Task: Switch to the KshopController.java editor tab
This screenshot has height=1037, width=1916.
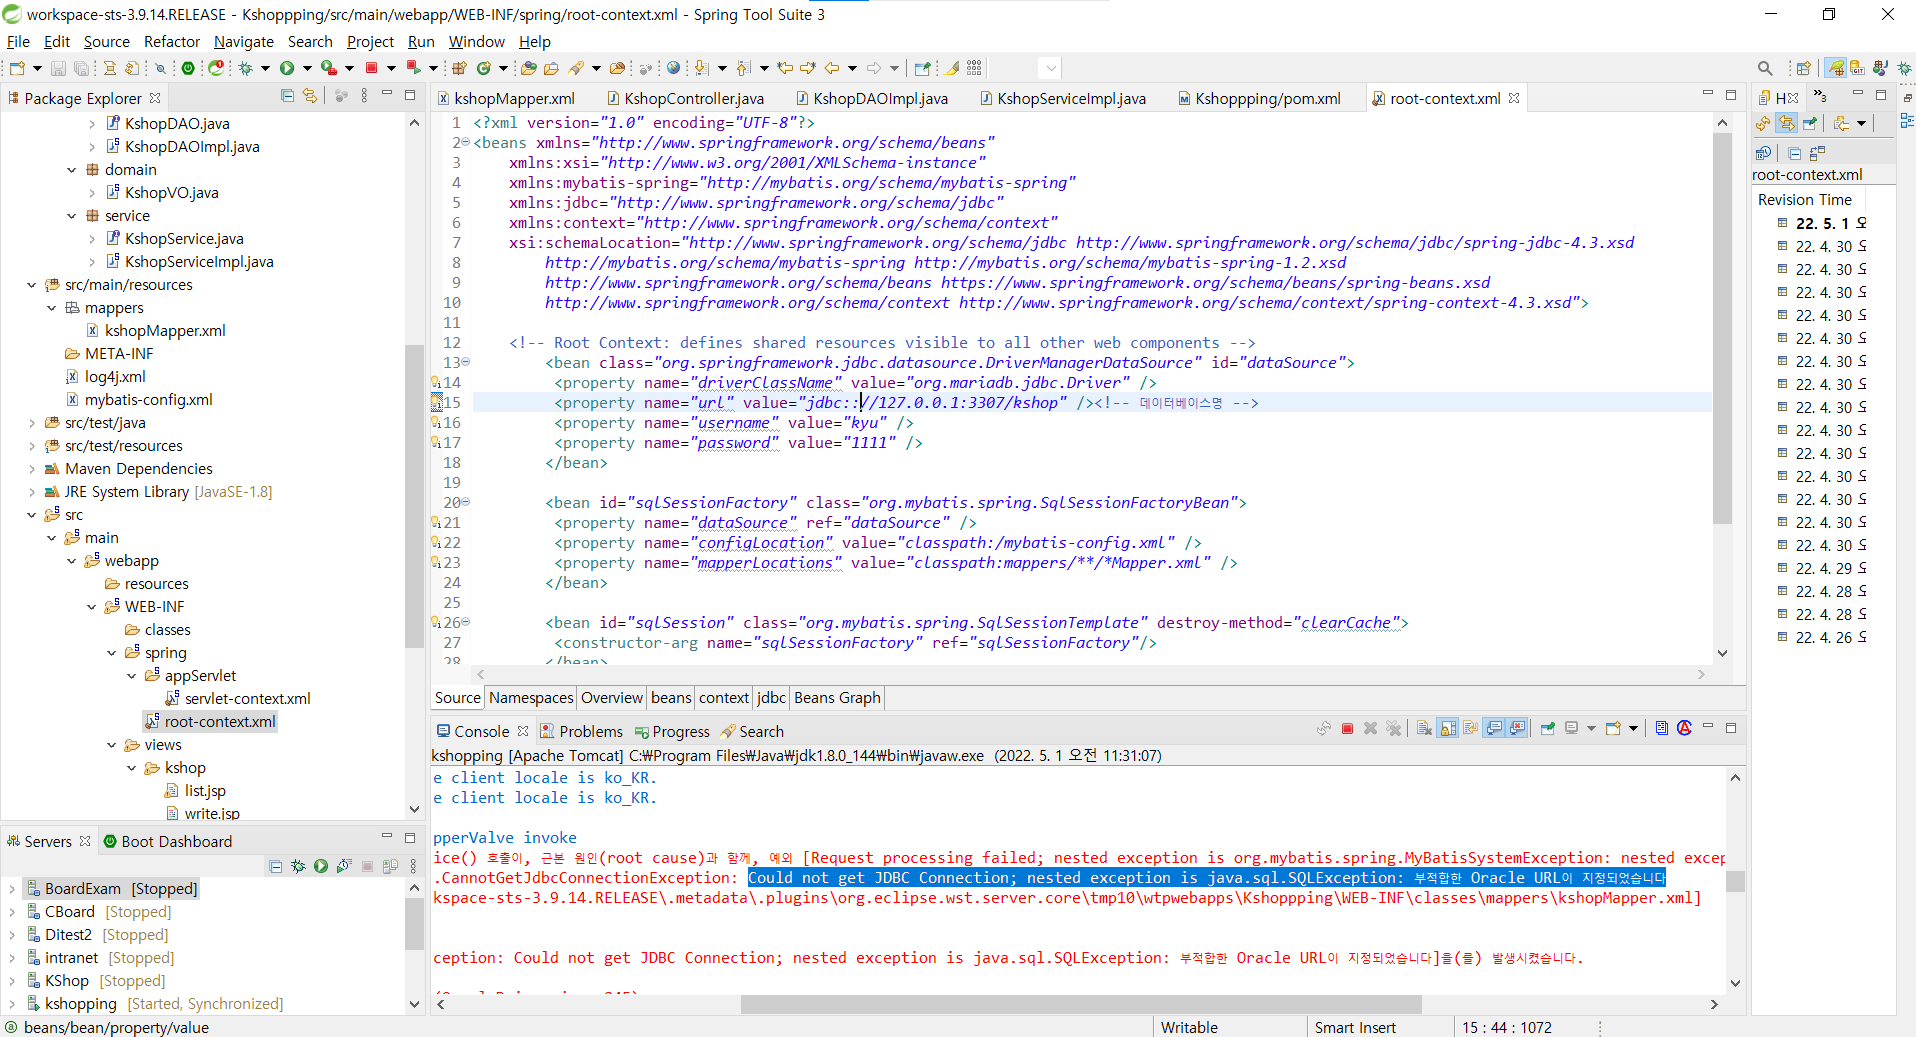Action: (685, 98)
